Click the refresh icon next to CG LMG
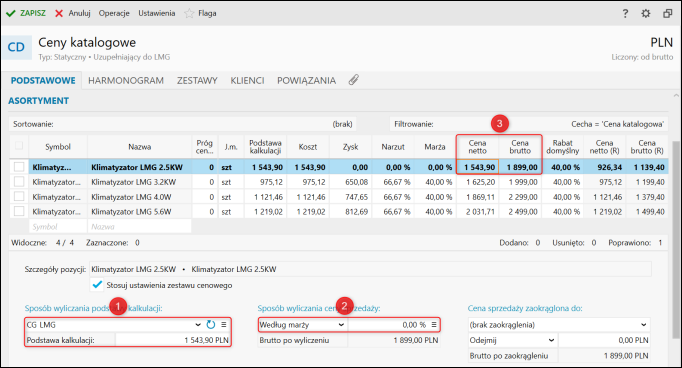This screenshot has width=682, height=368. pos(211,325)
